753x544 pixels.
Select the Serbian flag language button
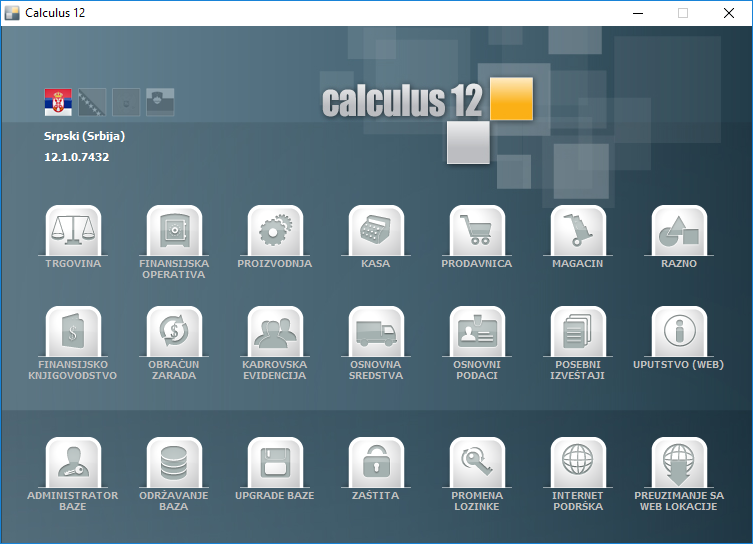pyautogui.click(x=58, y=102)
